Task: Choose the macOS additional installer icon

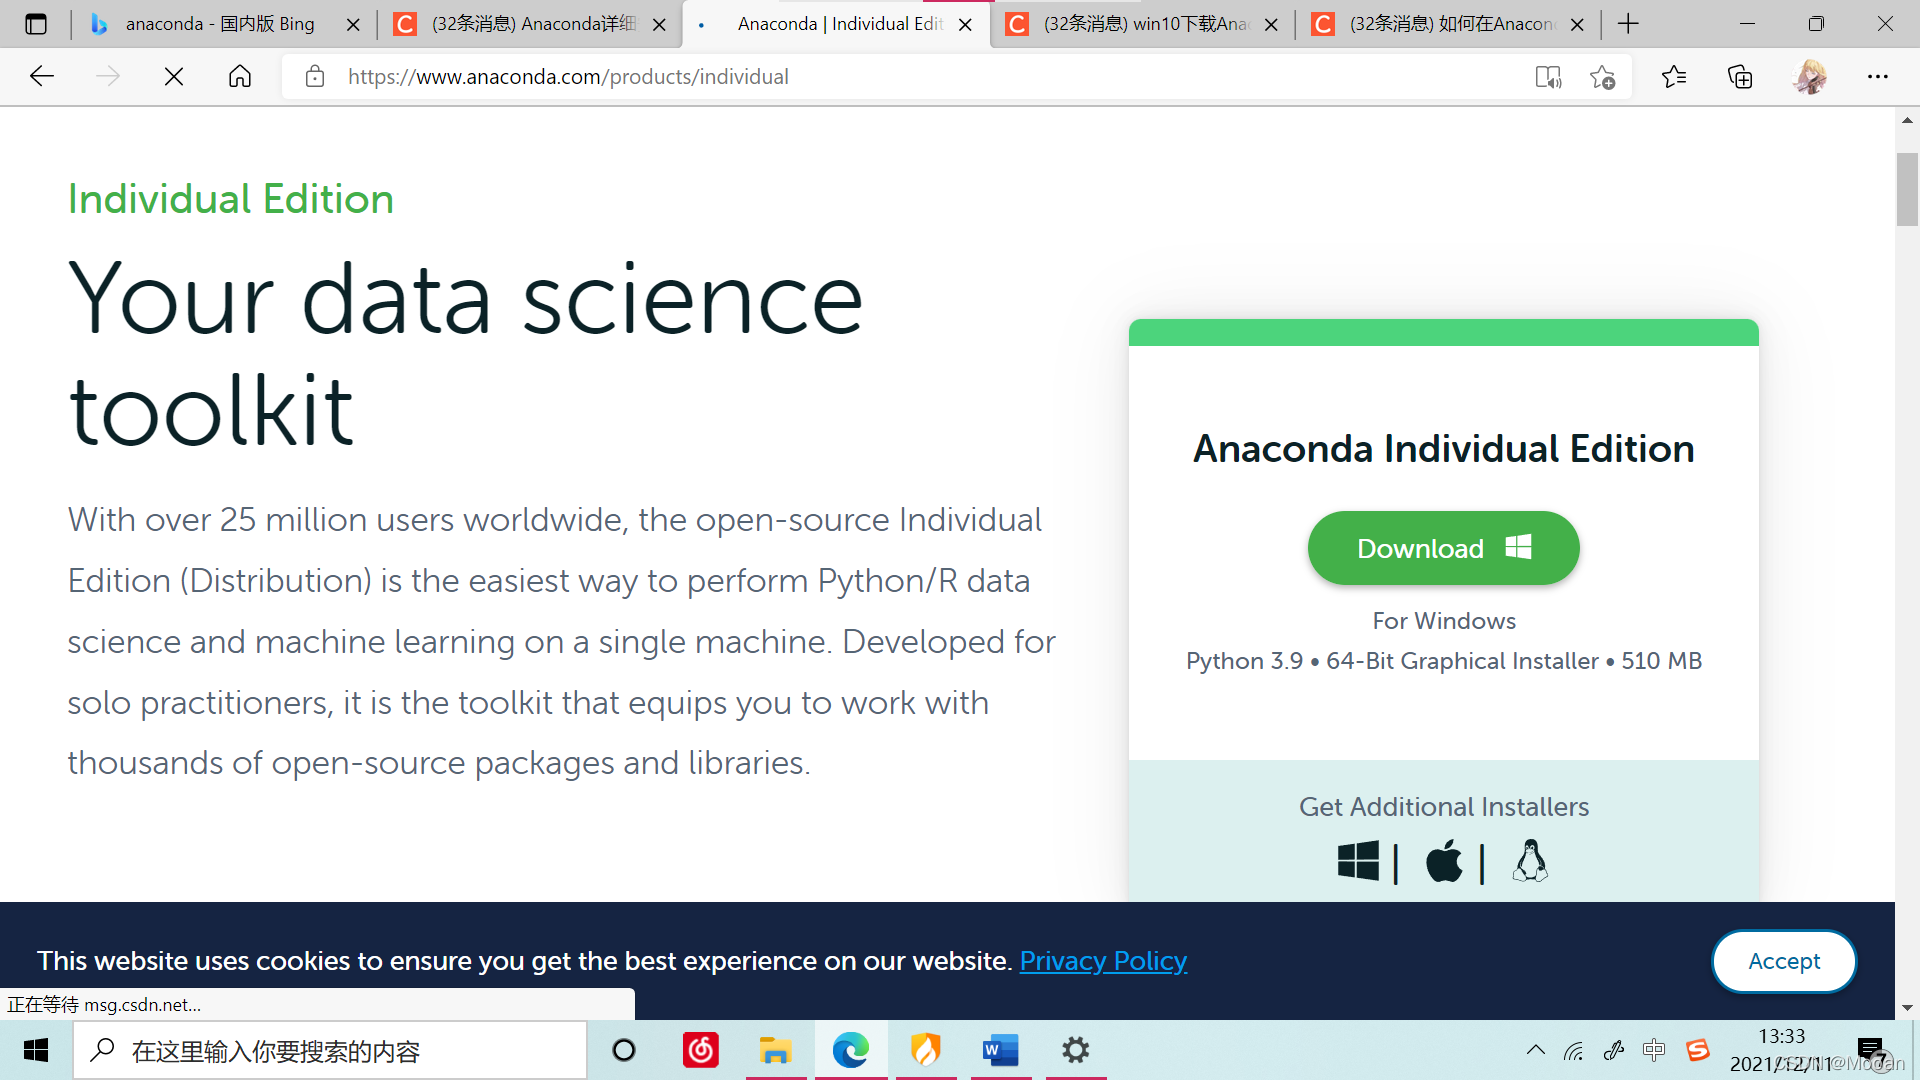Action: coord(1444,860)
